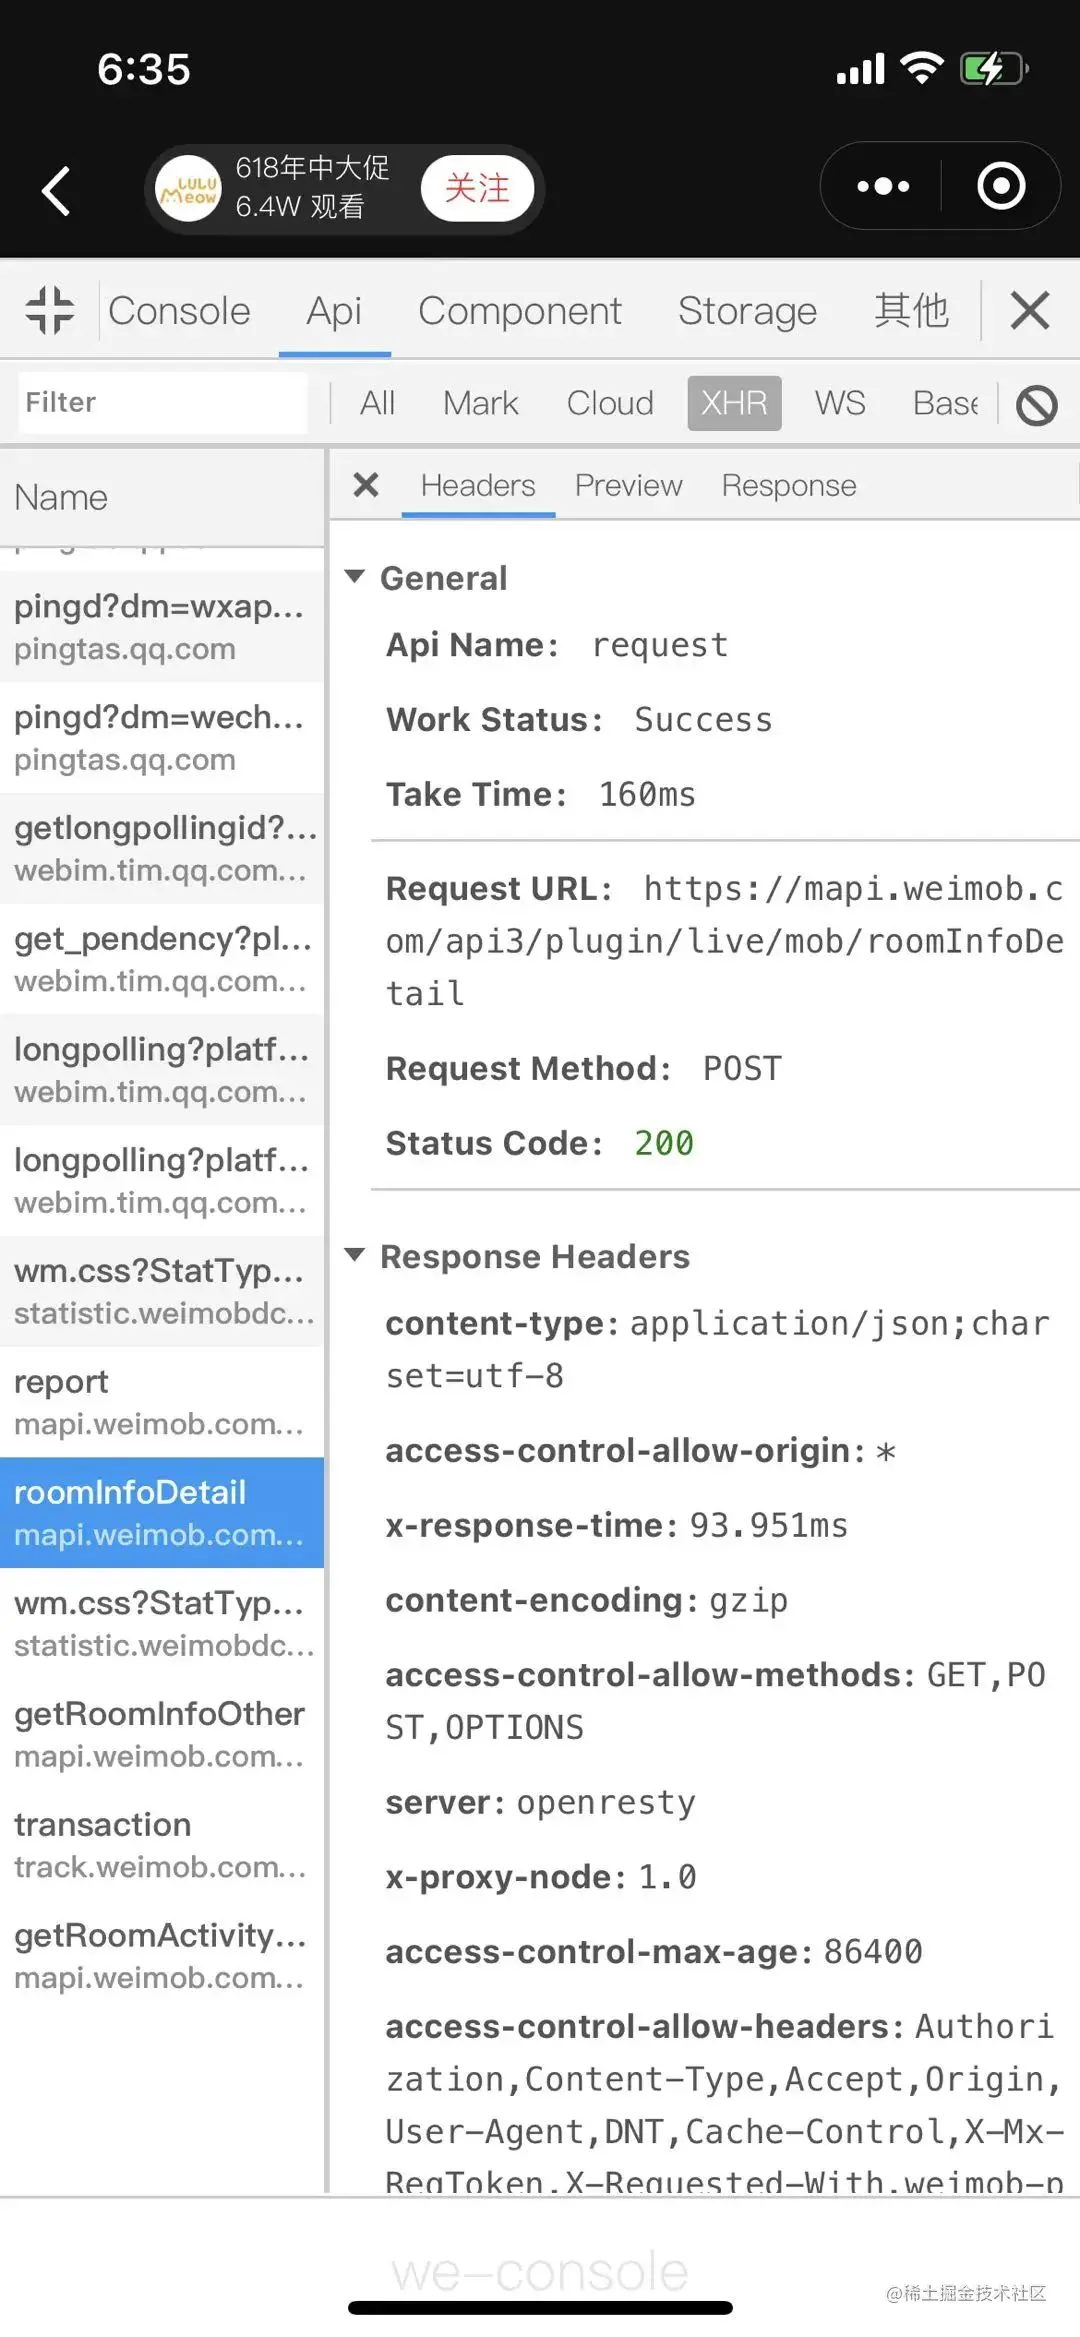Image resolution: width=1080 pixels, height=2337 pixels.
Task: Close the we-console panel X icon
Action: [1030, 310]
